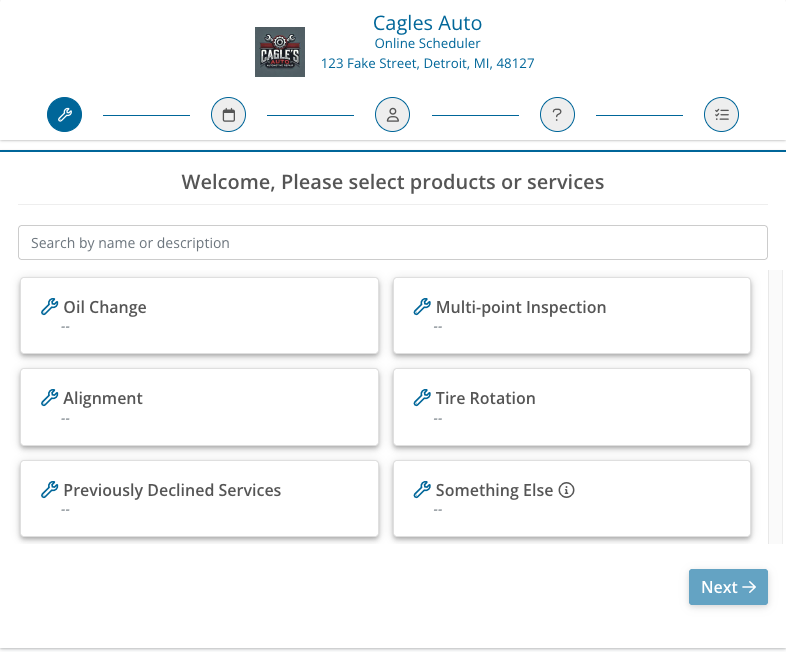
Task: Click the Cagles Auto title link
Action: 427,22
